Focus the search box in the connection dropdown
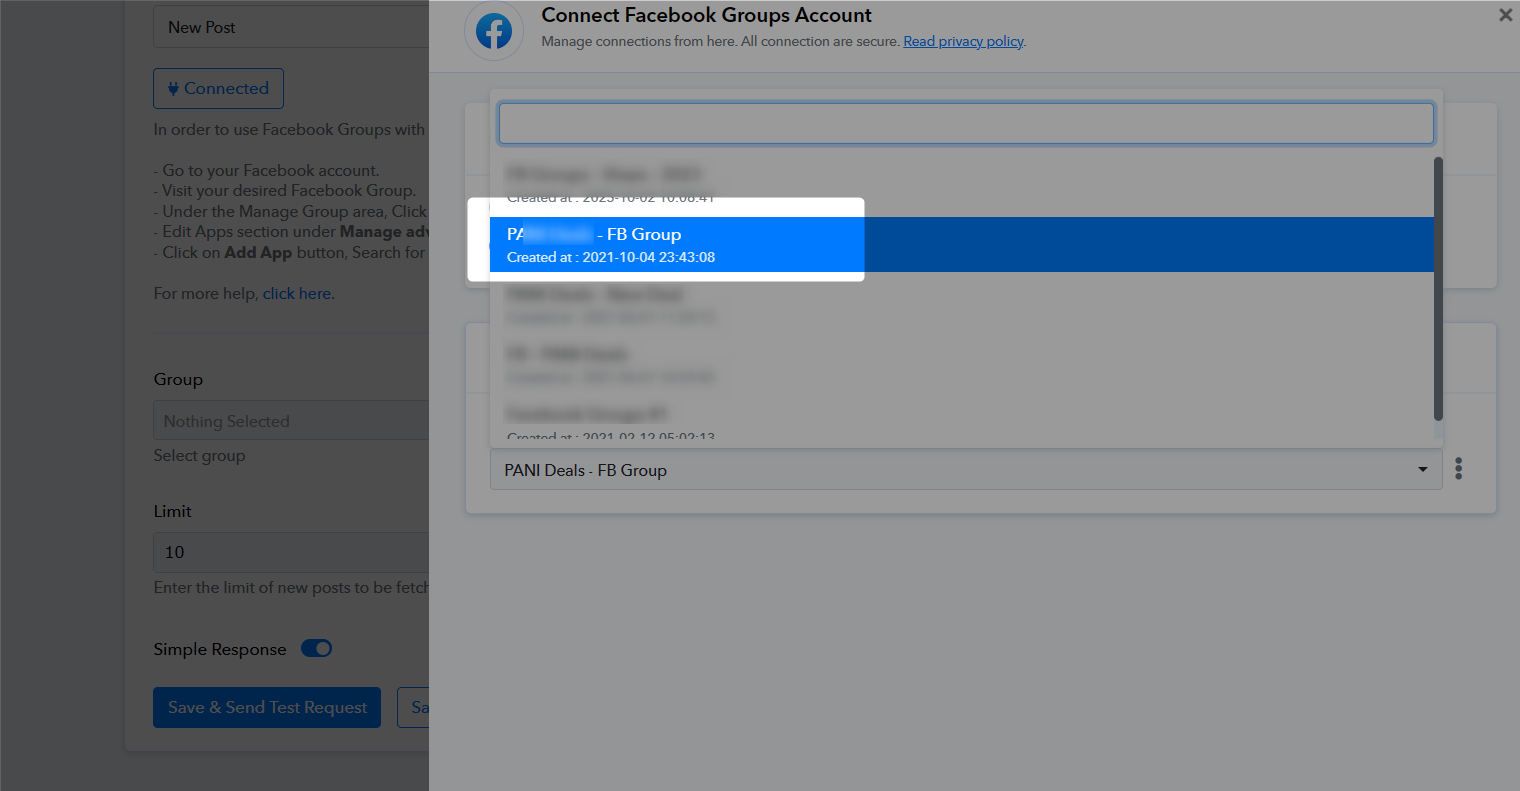 966,123
